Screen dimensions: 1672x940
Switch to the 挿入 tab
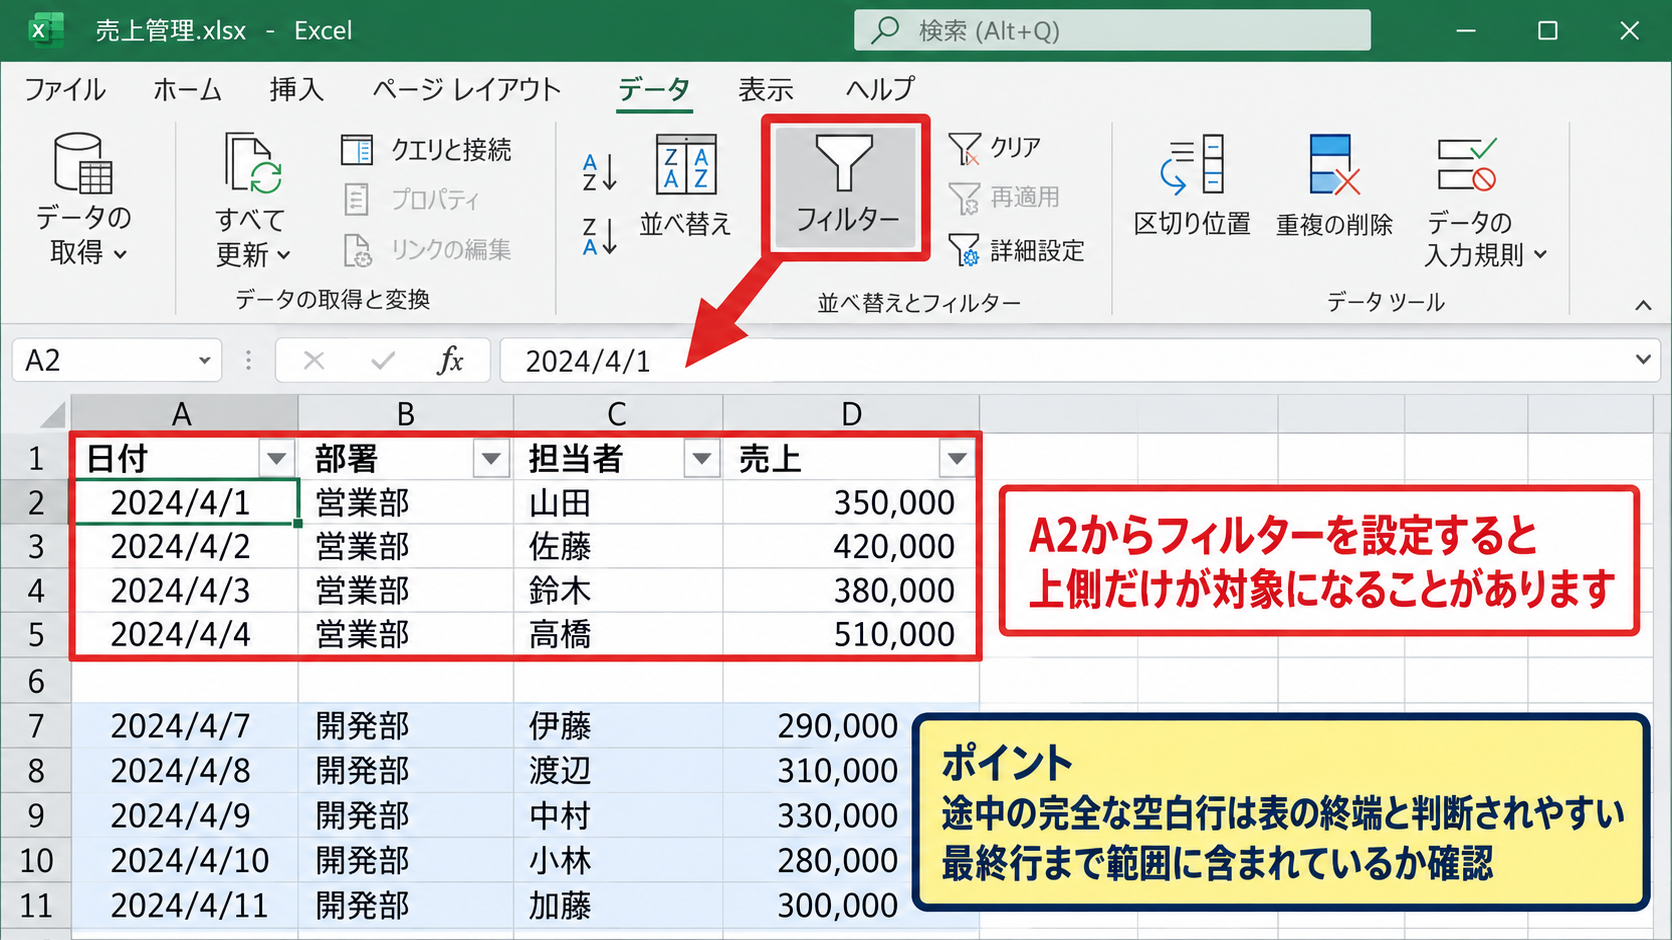296,89
